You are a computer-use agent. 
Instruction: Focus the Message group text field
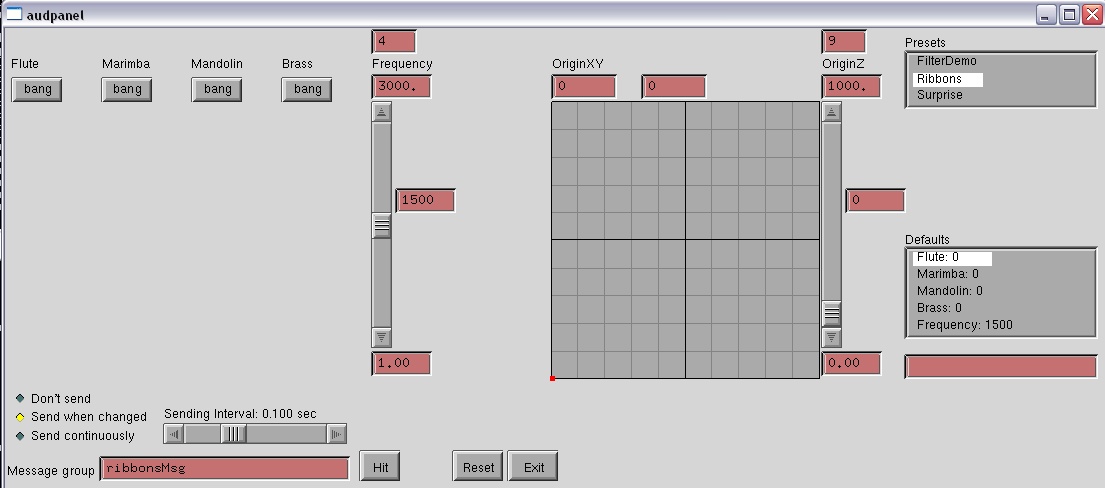point(225,468)
